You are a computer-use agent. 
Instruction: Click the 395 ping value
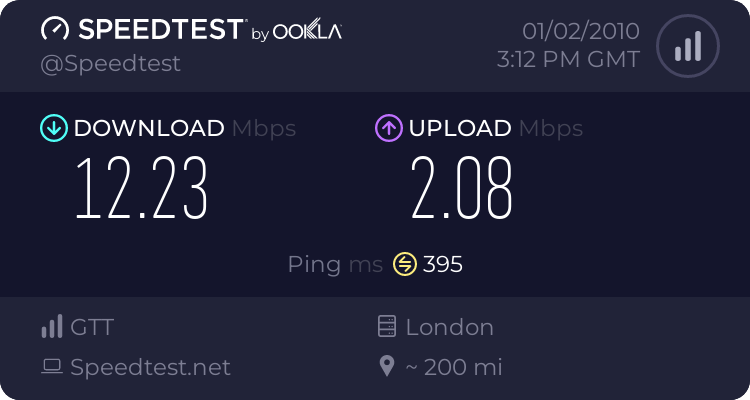tap(442, 264)
